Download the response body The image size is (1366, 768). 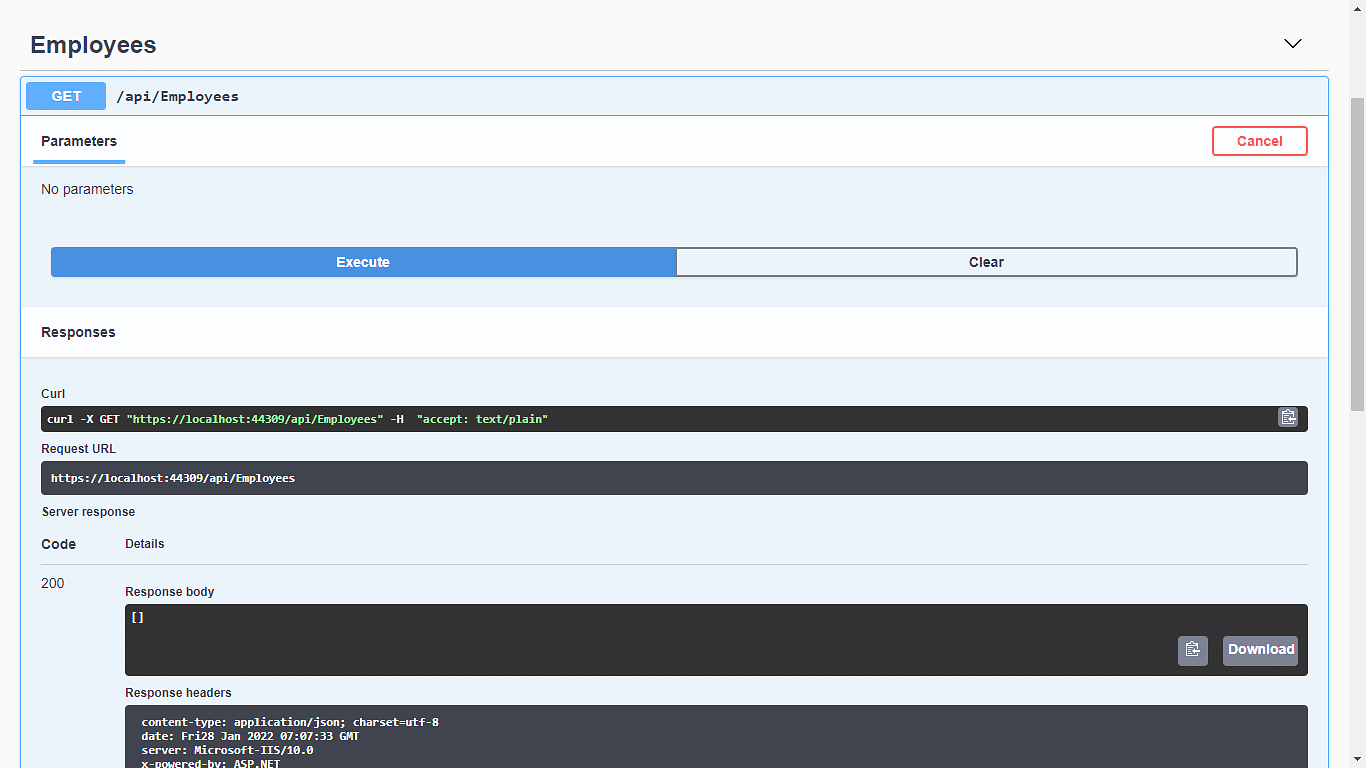tap(1260, 650)
